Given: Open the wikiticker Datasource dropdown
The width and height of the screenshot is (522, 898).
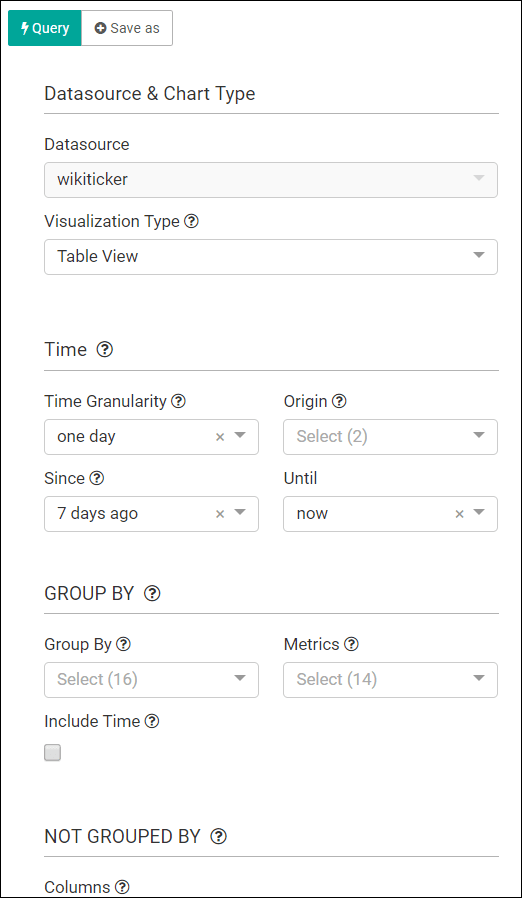Looking at the screenshot, I should [271, 180].
